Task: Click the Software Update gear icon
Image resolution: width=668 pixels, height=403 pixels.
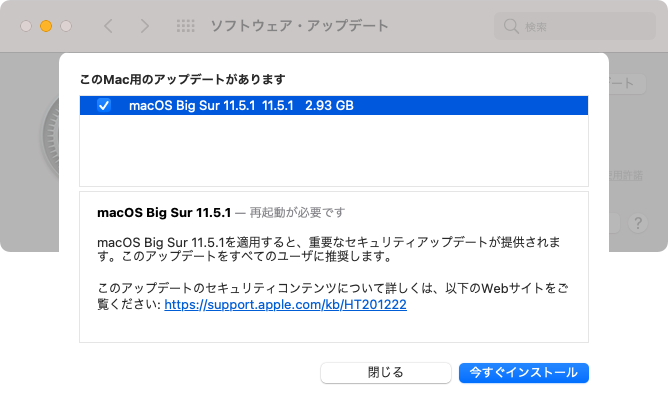Action: 50,138
